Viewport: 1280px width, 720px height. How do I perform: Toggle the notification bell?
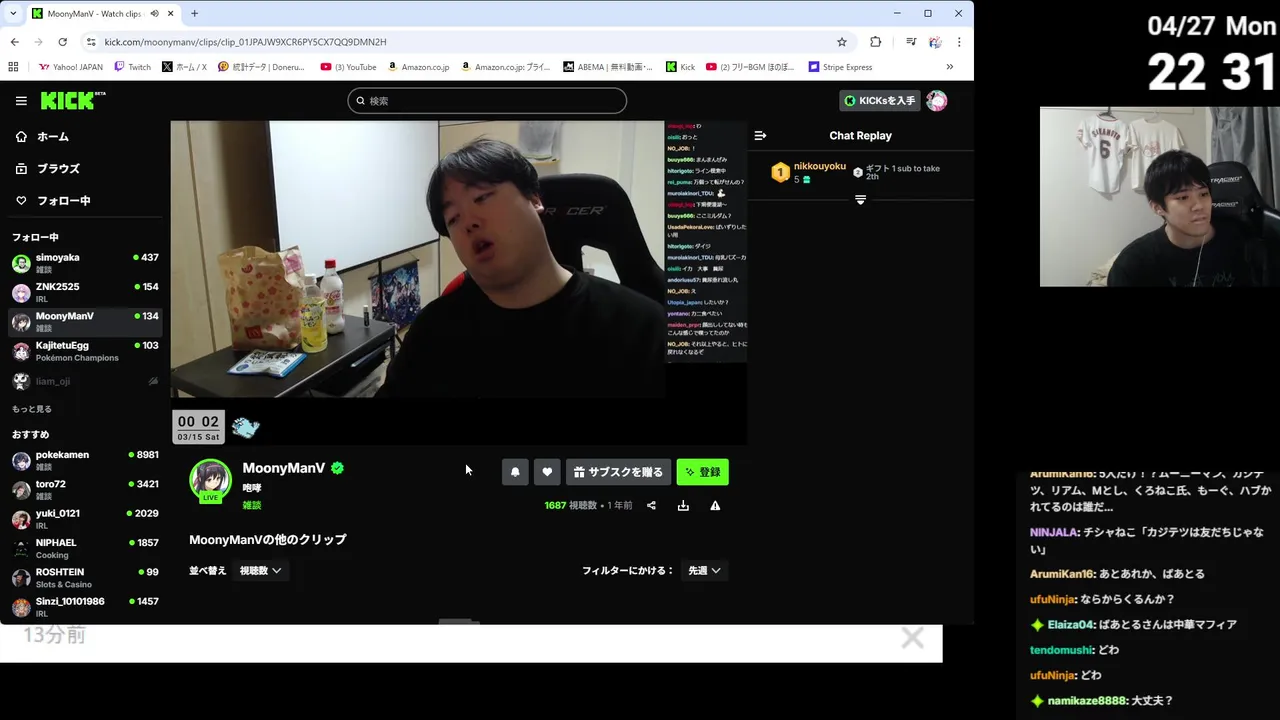point(515,472)
